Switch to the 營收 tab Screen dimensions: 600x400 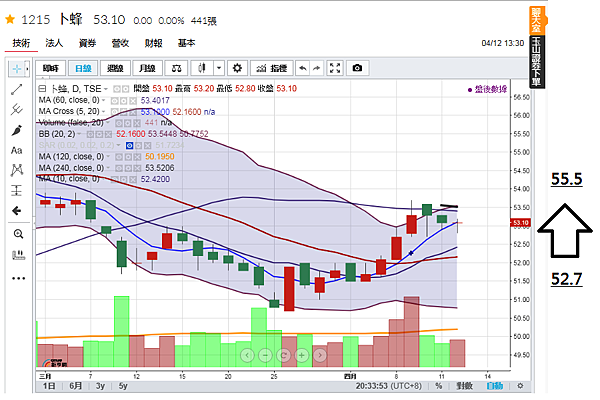pyautogui.click(x=120, y=43)
